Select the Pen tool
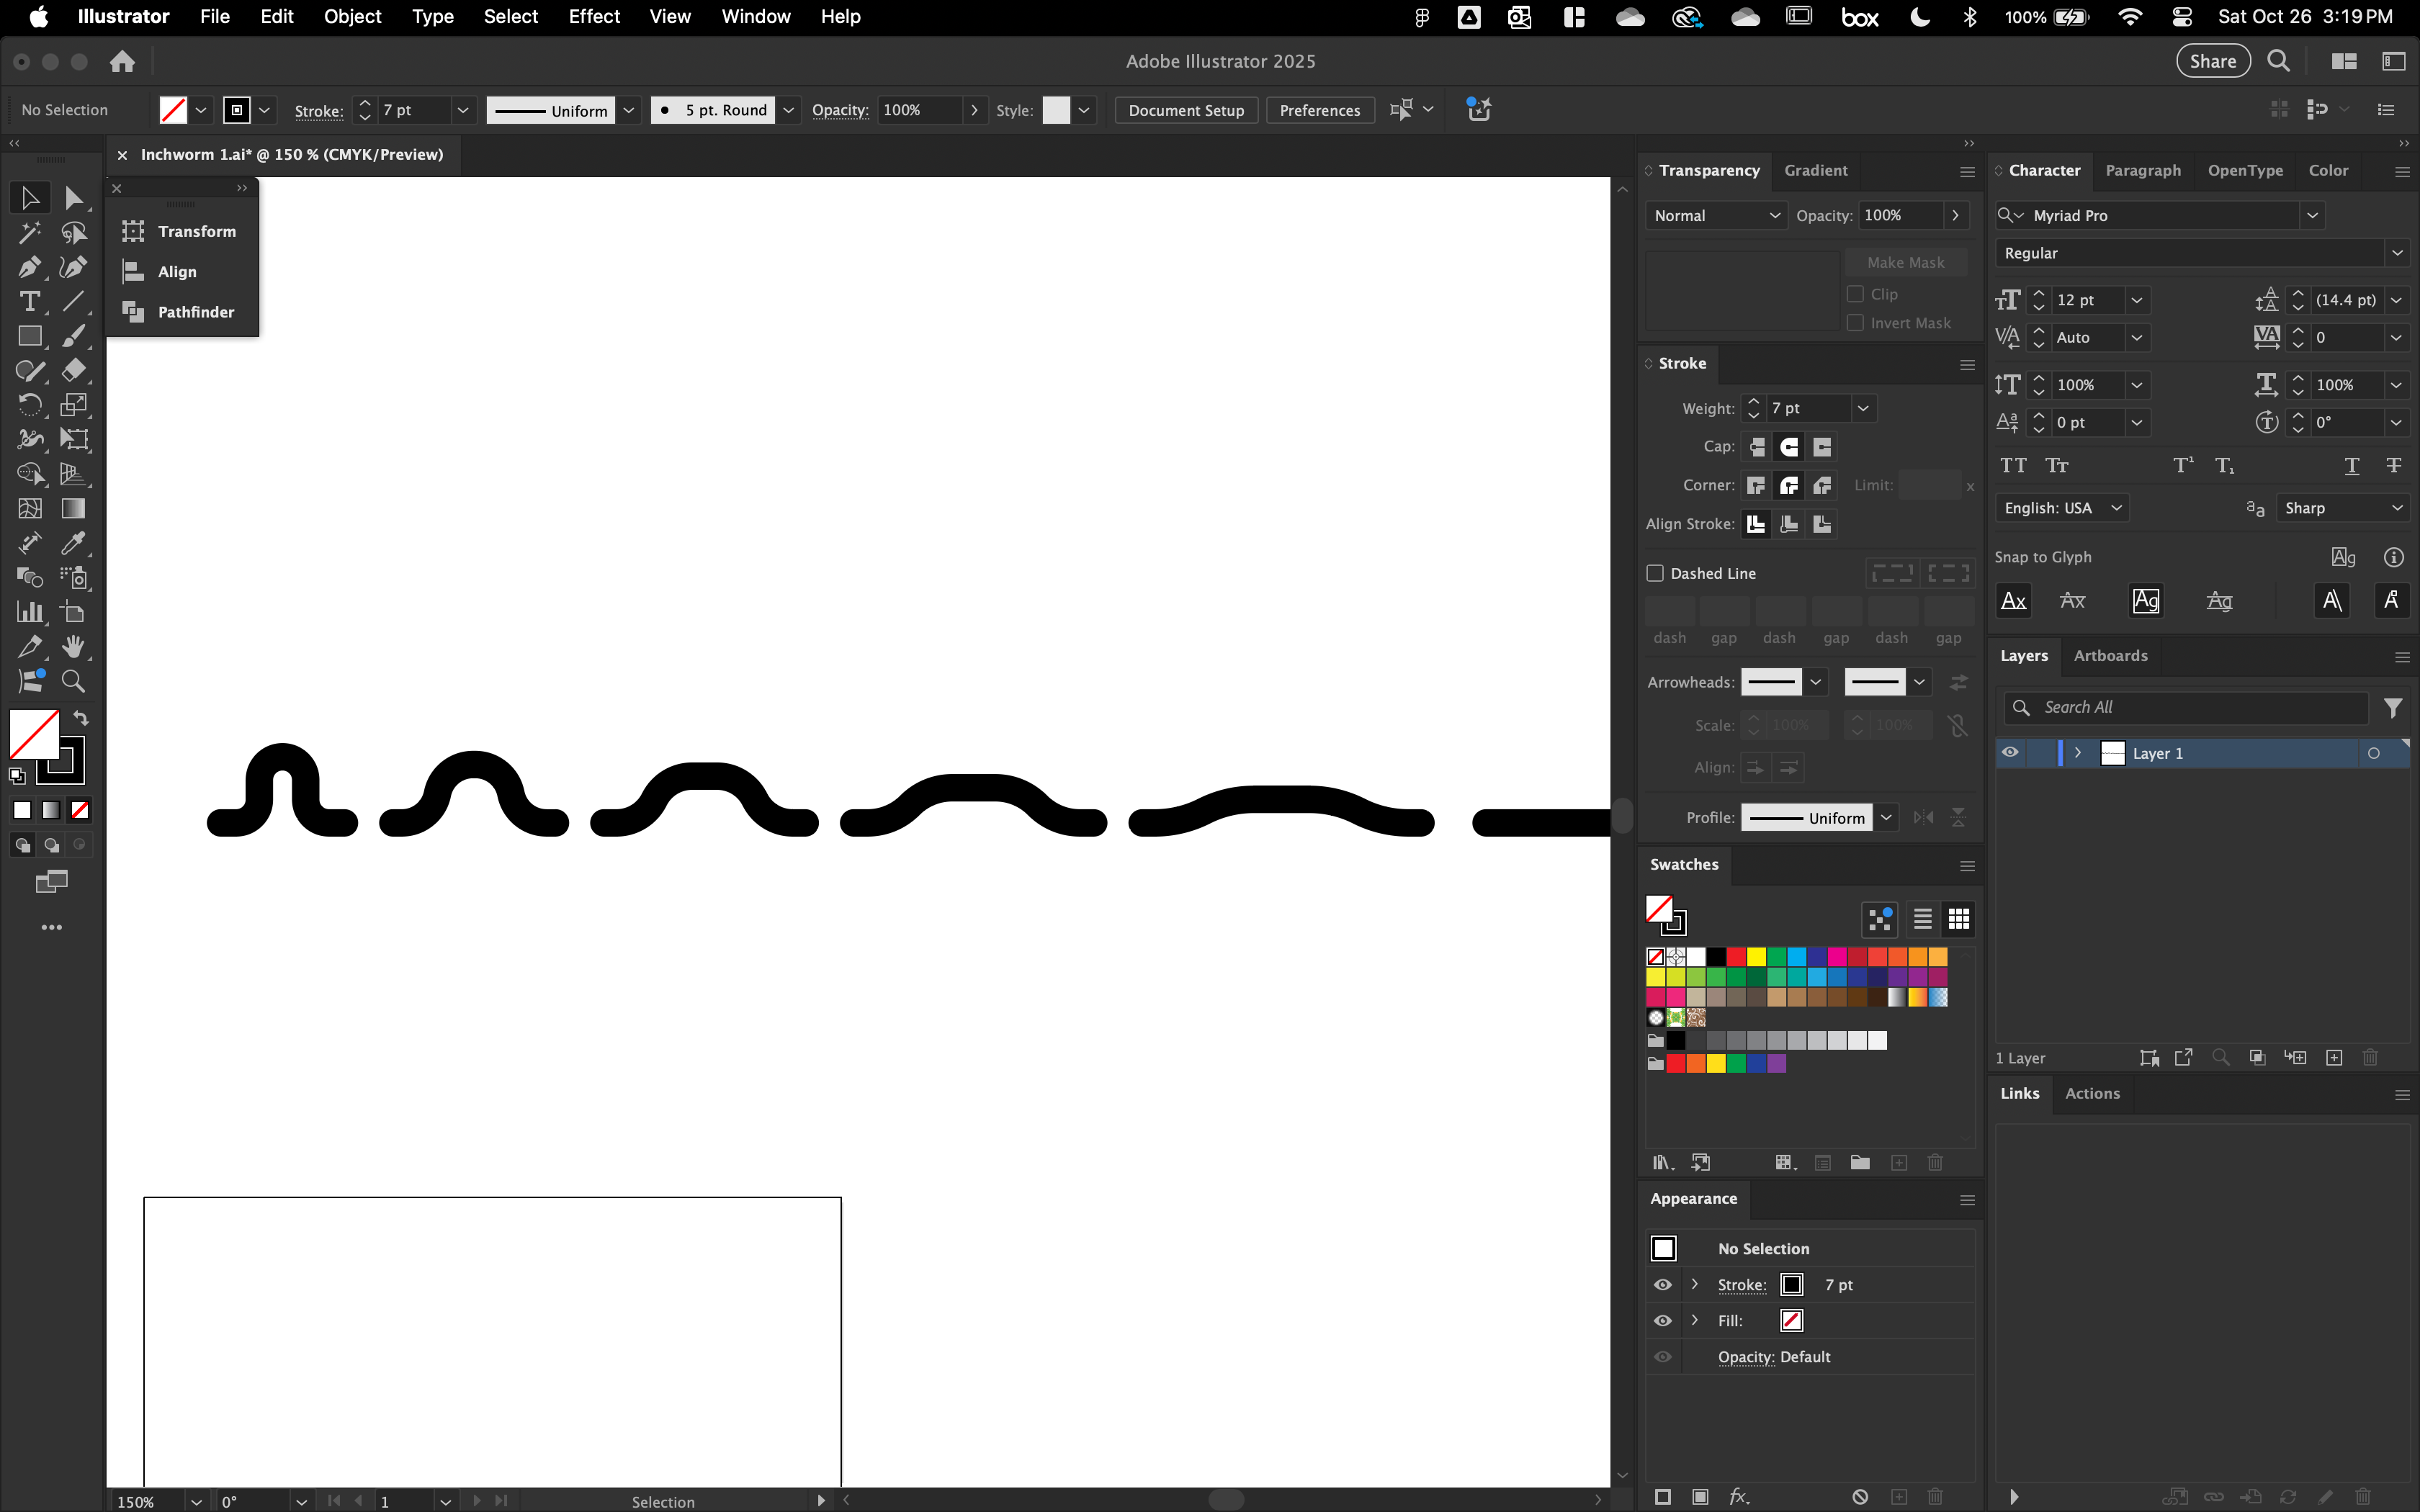 point(29,267)
